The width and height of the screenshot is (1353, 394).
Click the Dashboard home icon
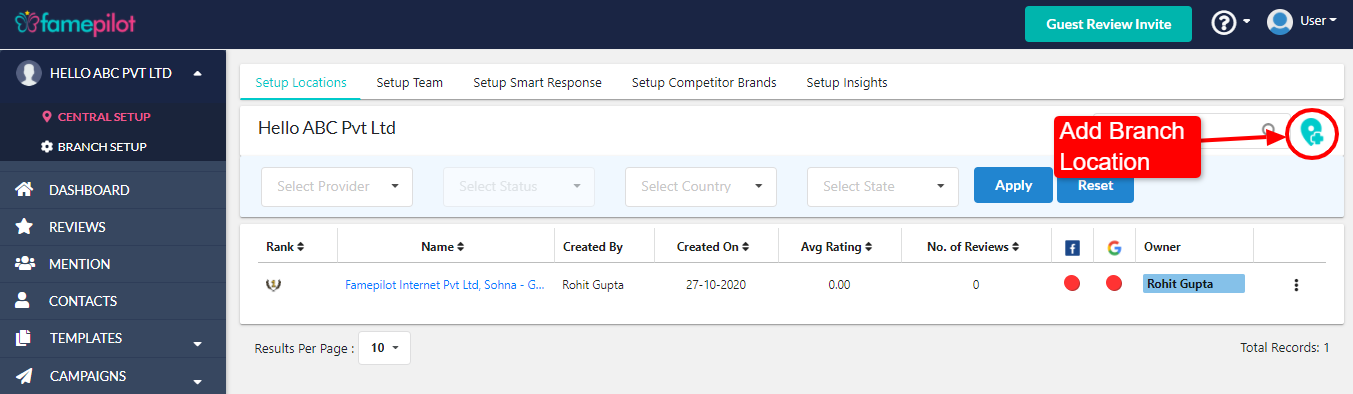(x=25, y=190)
